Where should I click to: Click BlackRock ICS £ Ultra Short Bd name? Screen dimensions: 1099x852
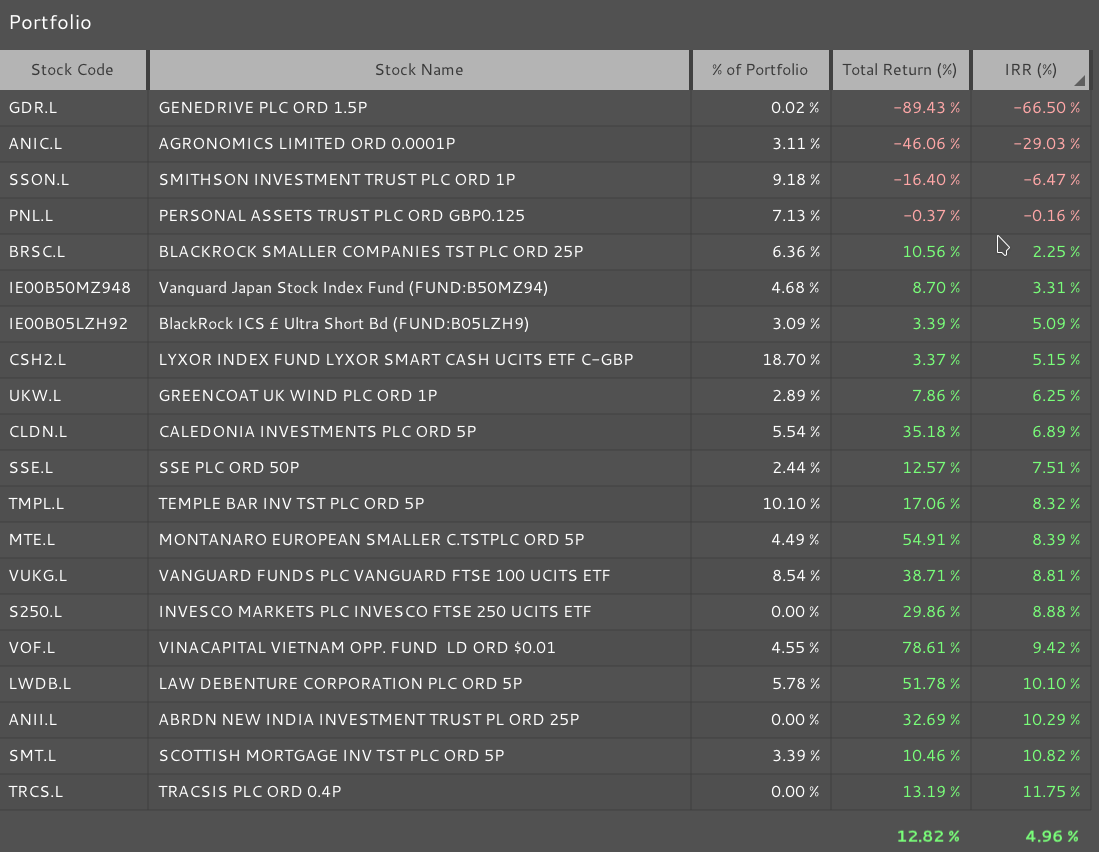(x=343, y=324)
